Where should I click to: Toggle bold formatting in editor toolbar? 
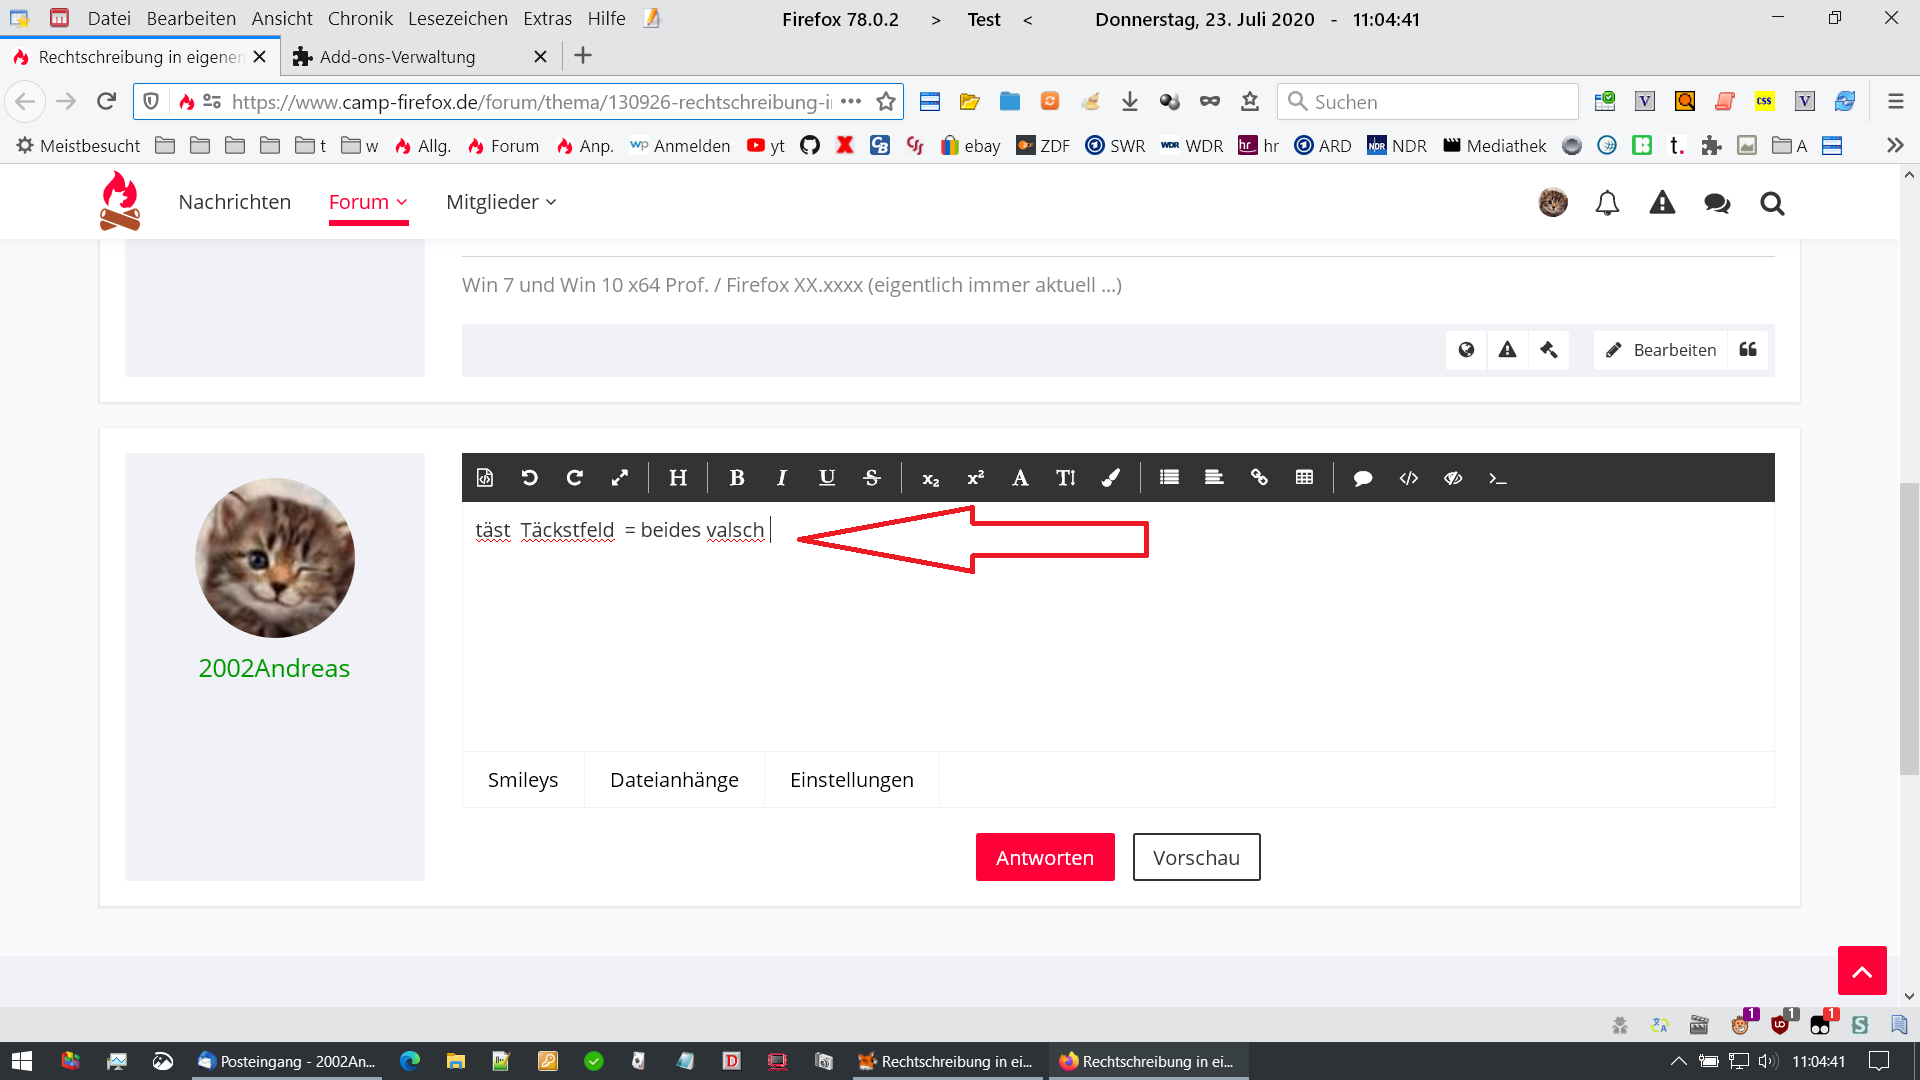(x=737, y=478)
